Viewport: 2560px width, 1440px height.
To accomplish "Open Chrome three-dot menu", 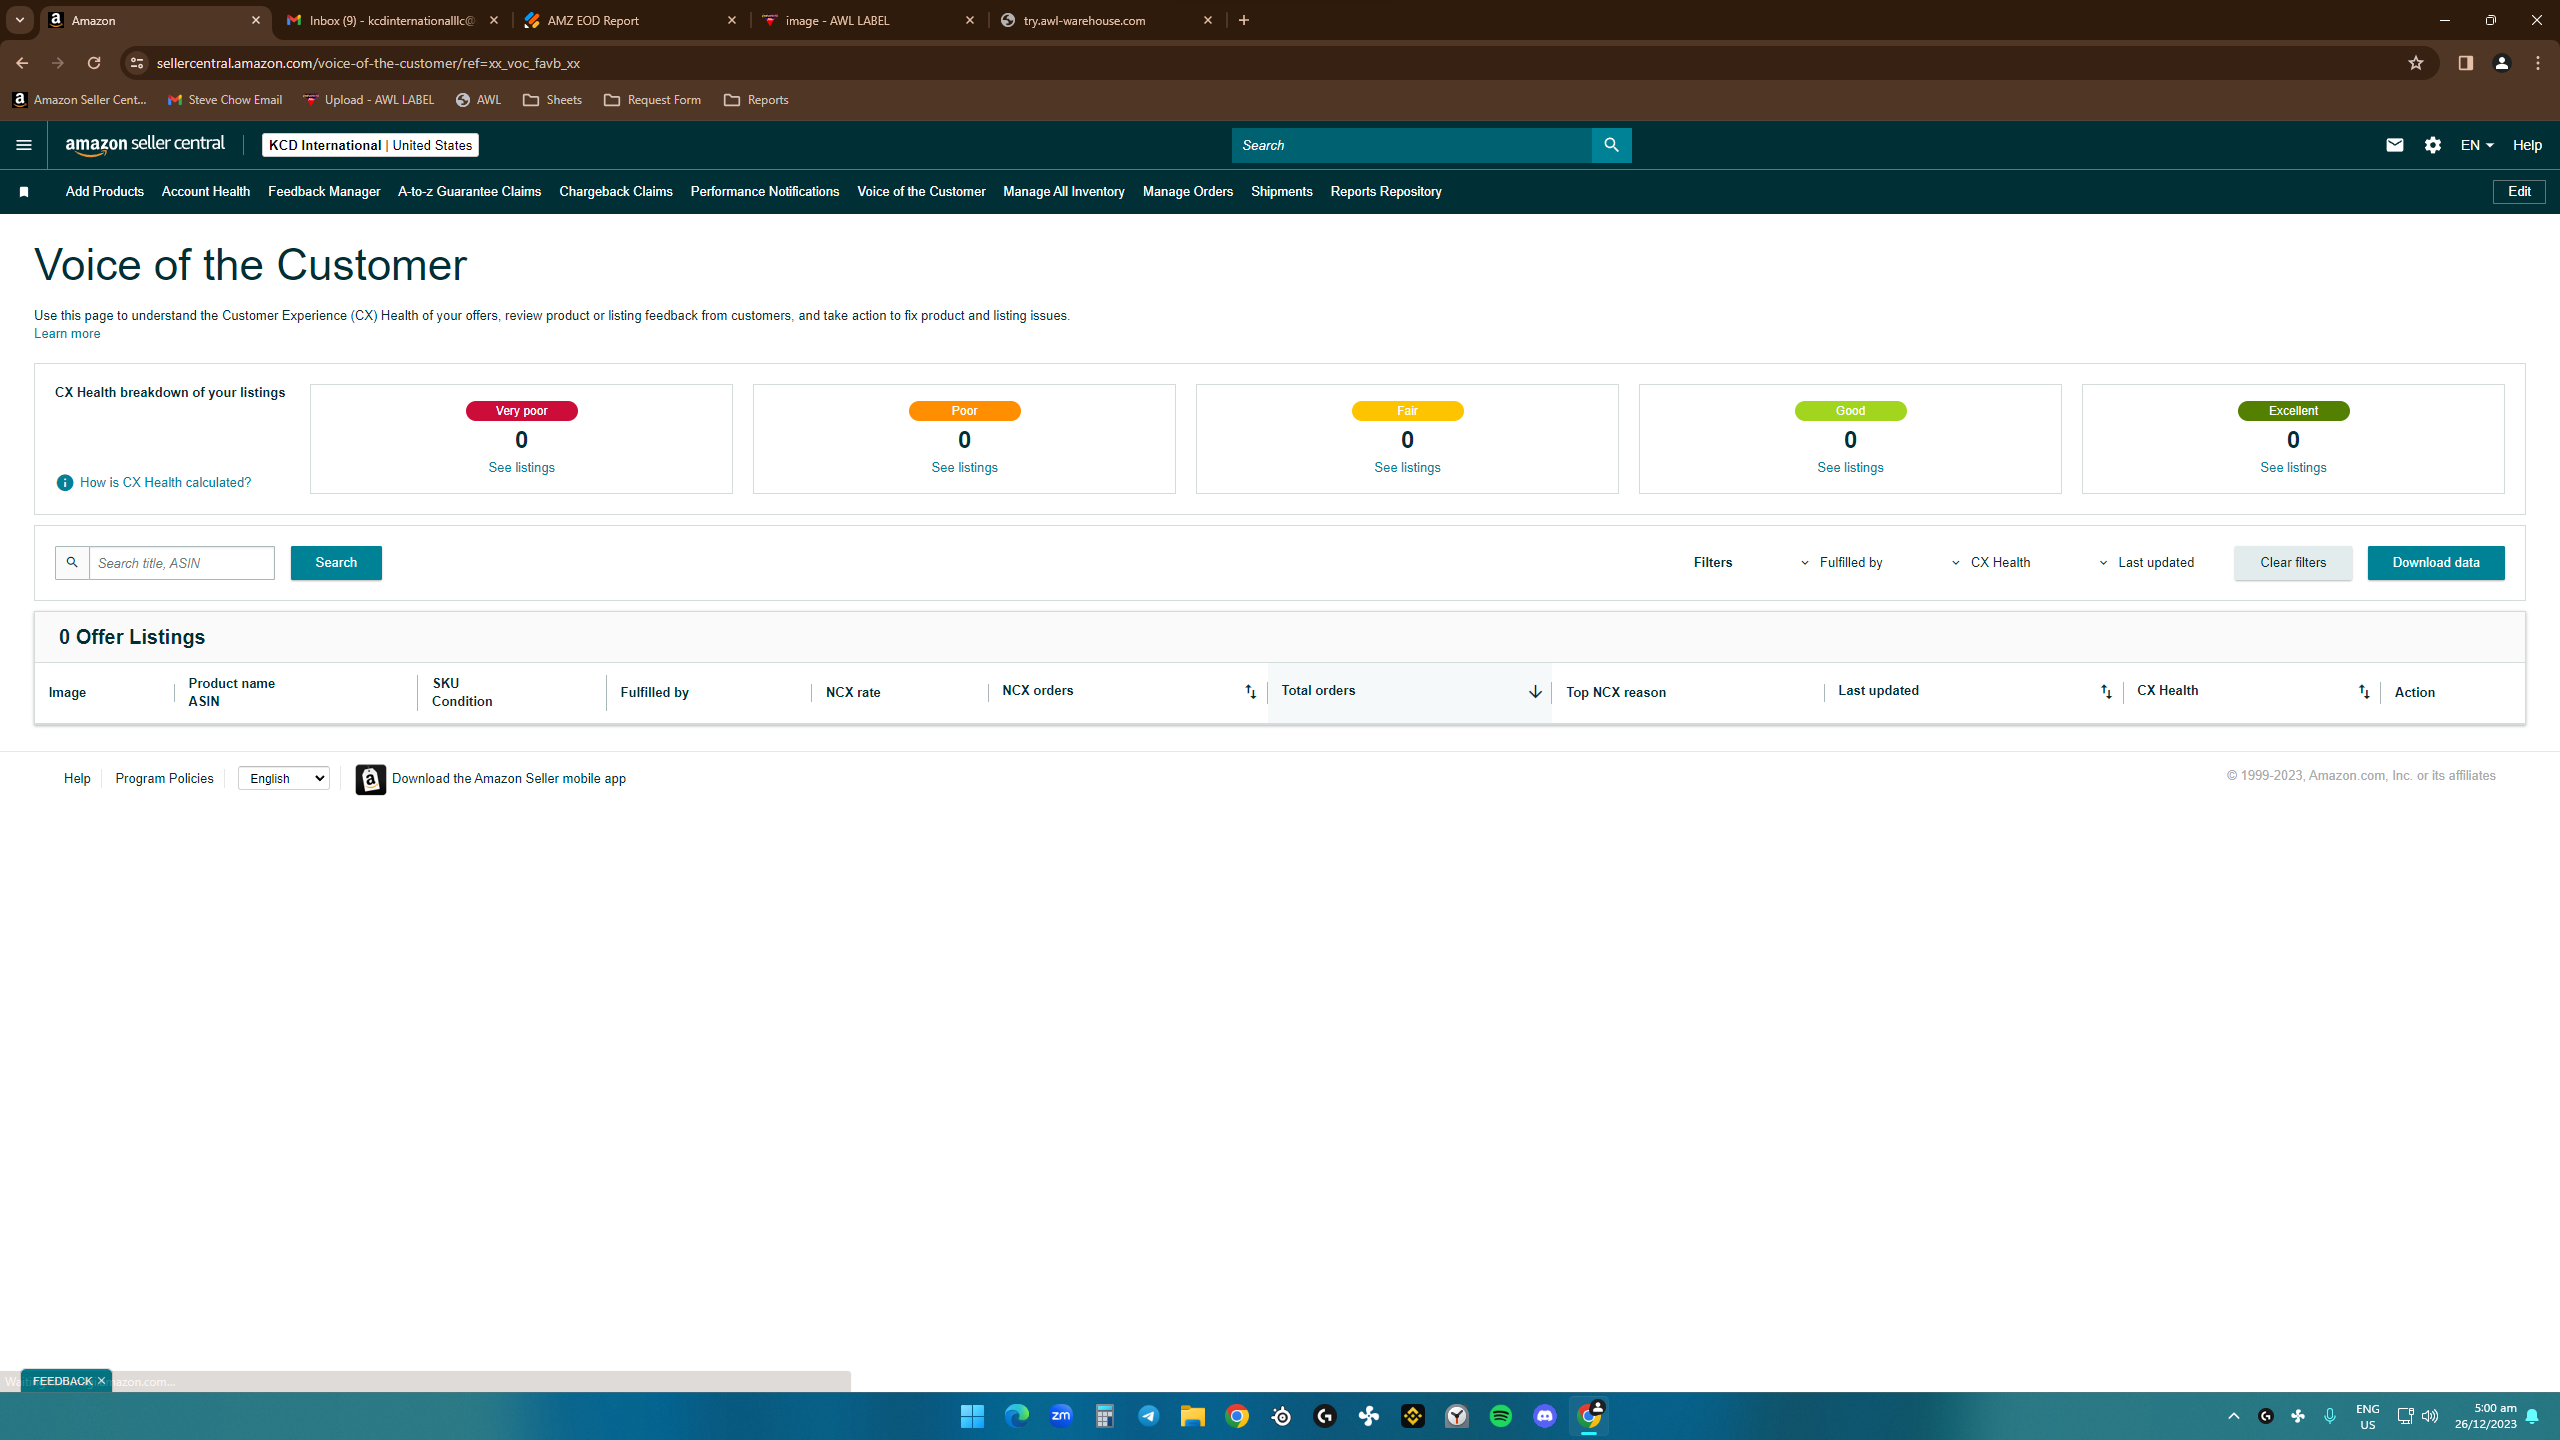I will tap(2538, 63).
